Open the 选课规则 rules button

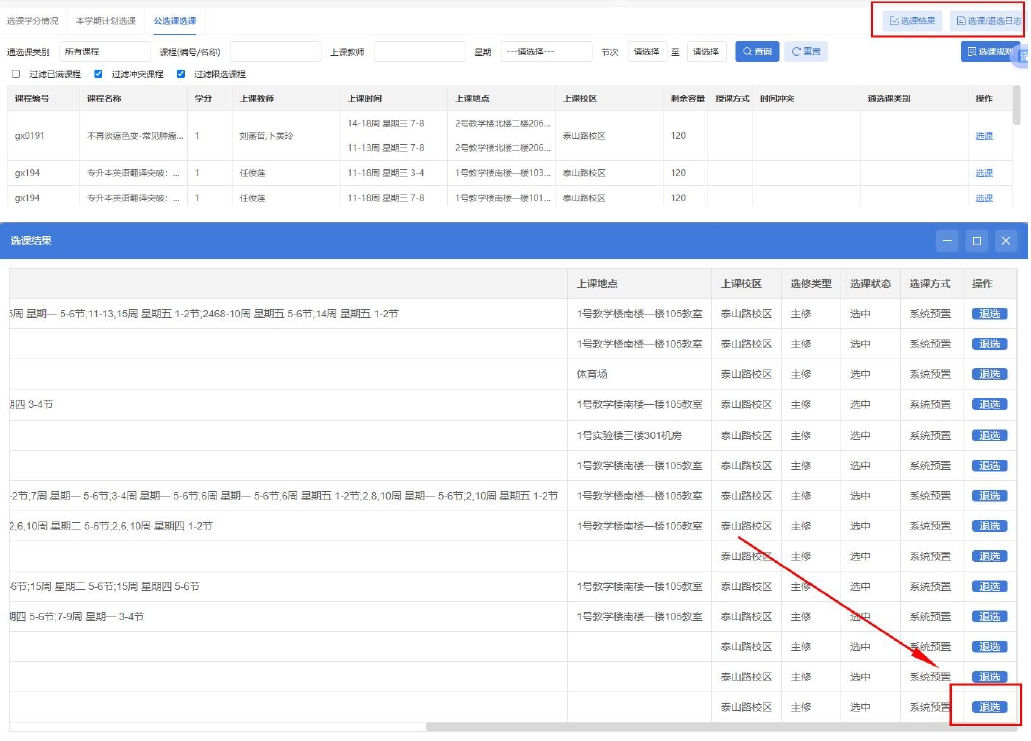pos(990,52)
